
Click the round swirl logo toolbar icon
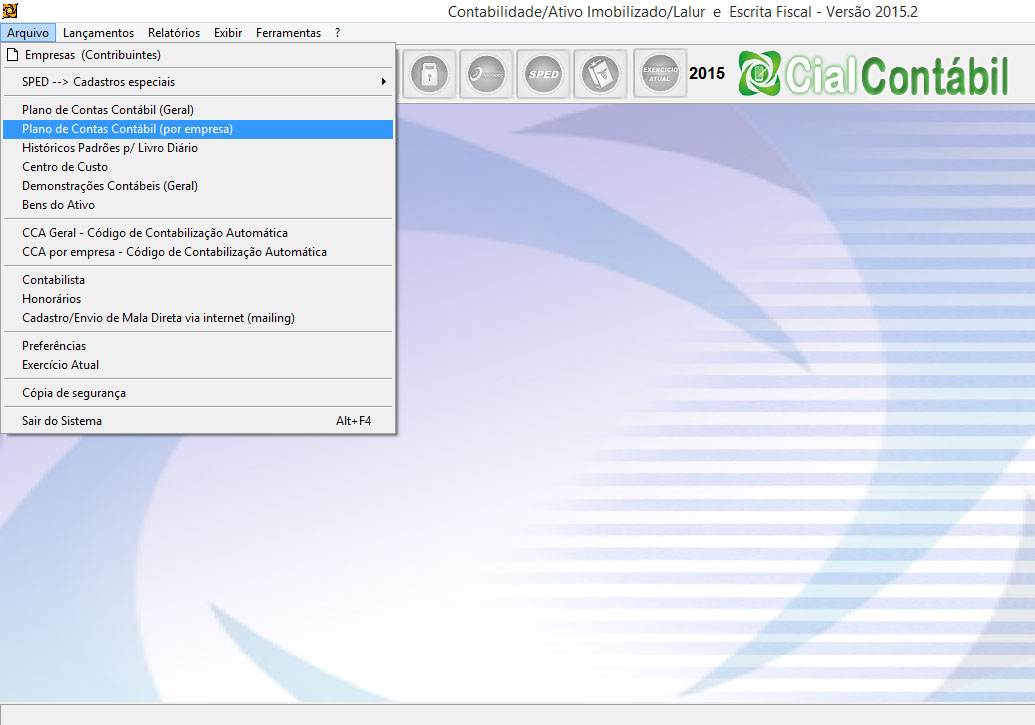coord(487,74)
